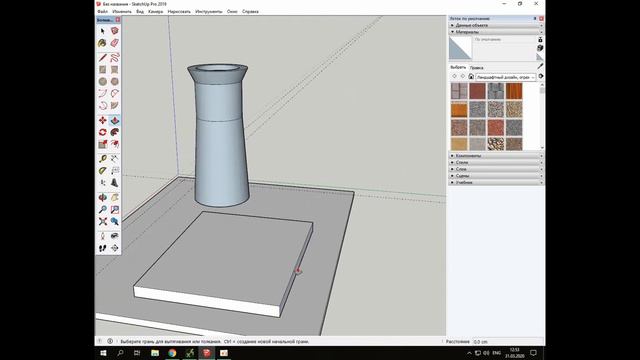The width and height of the screenshot is (640, 360).
Task: Click the materials back arrow button
Action: (x=454, y=76)
